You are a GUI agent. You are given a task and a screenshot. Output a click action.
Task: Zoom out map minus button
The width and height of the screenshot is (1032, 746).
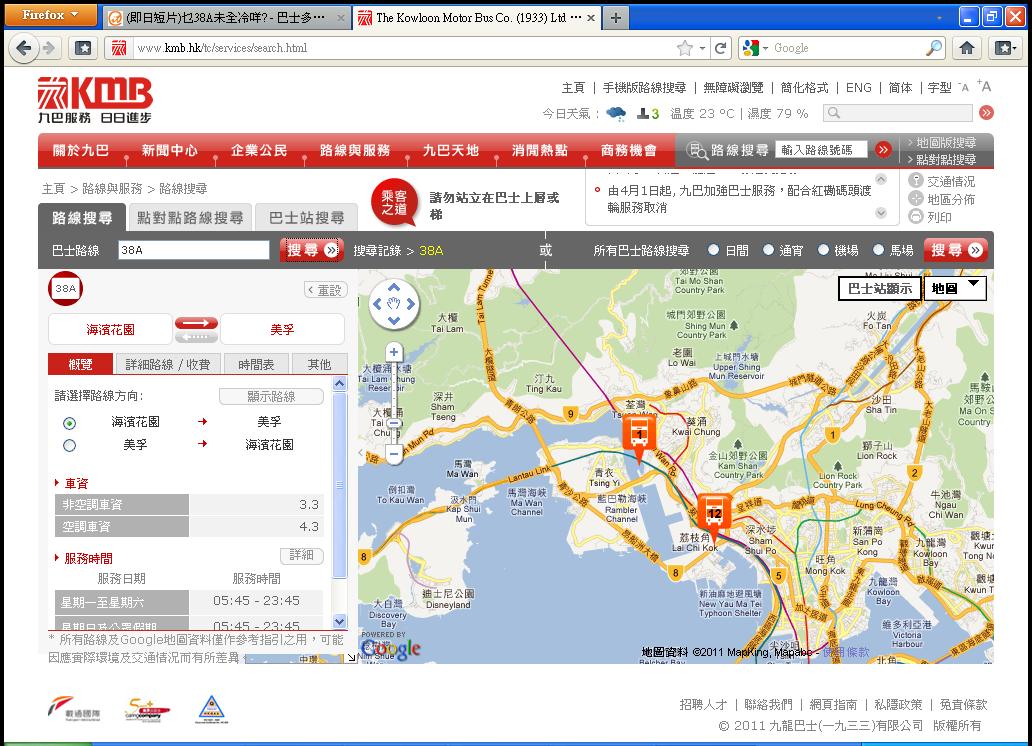coord(394,454)
